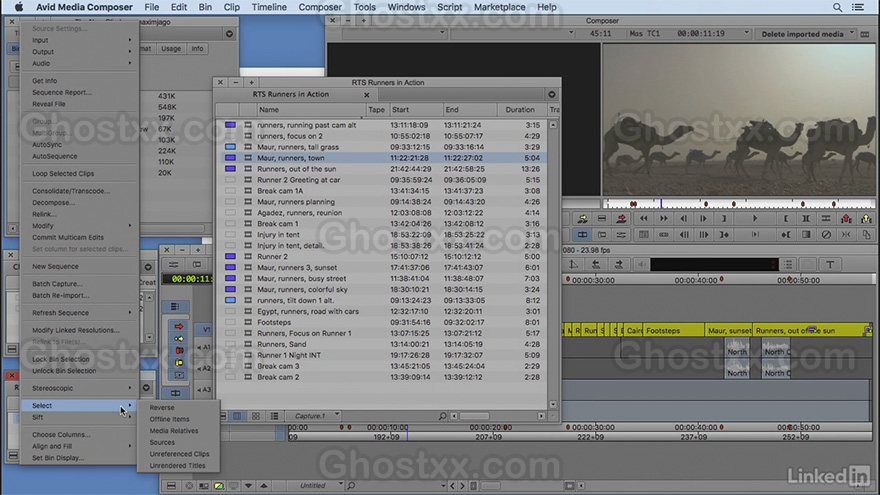Expand the Input submenu

tap(80, 40)
